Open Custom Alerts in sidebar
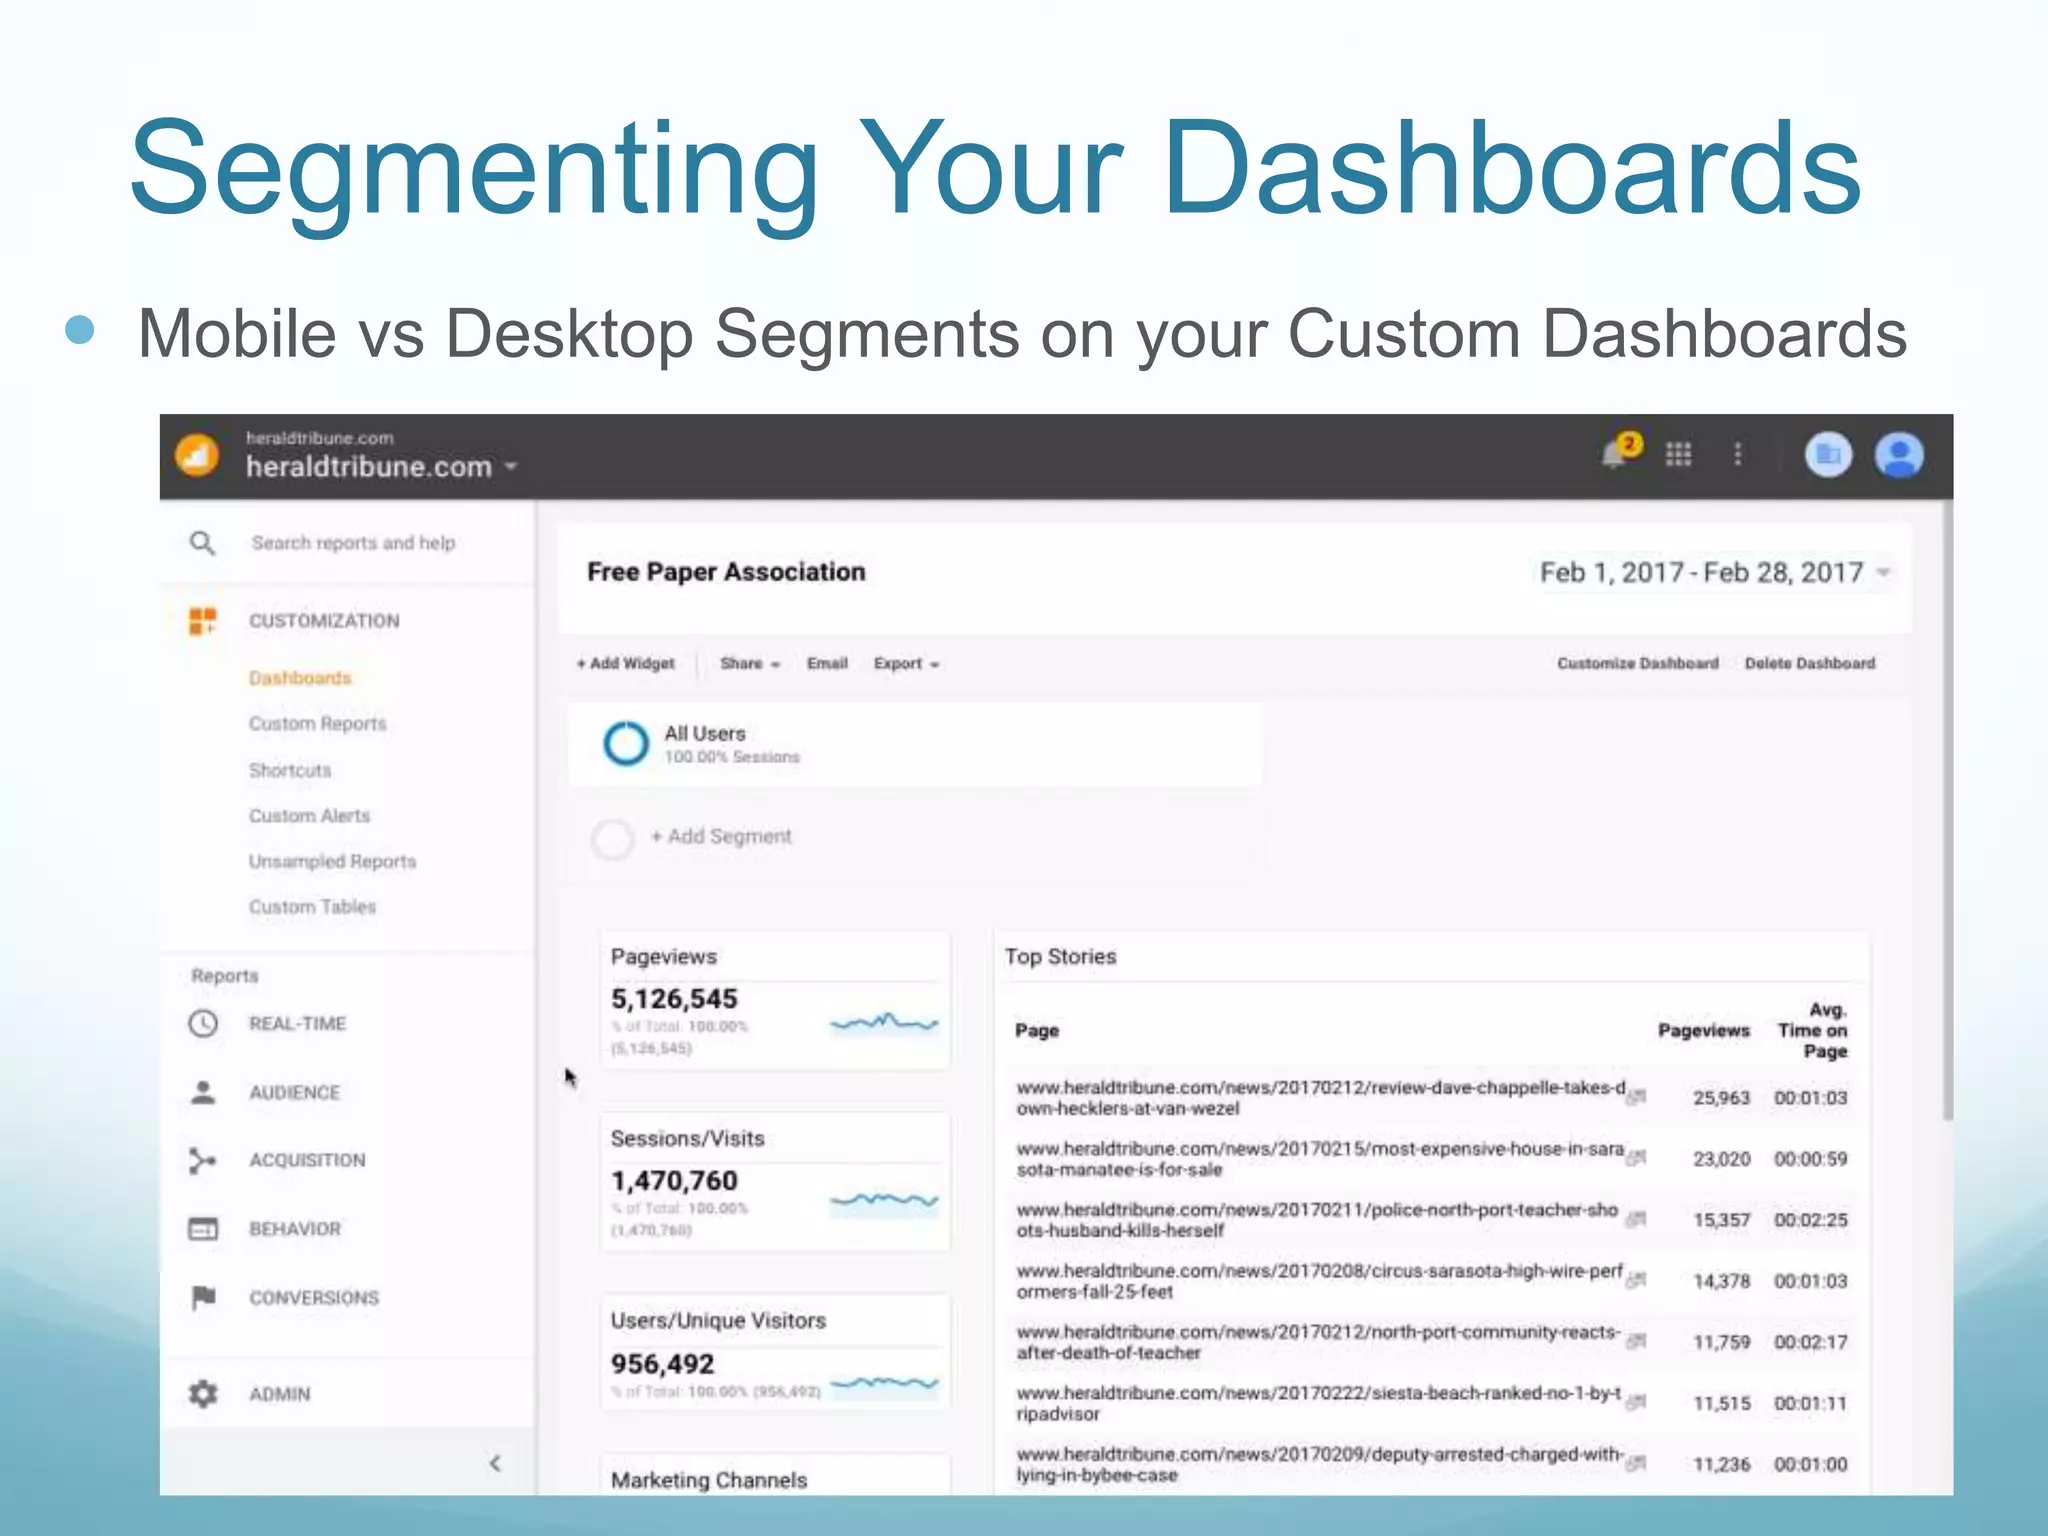 309,816
